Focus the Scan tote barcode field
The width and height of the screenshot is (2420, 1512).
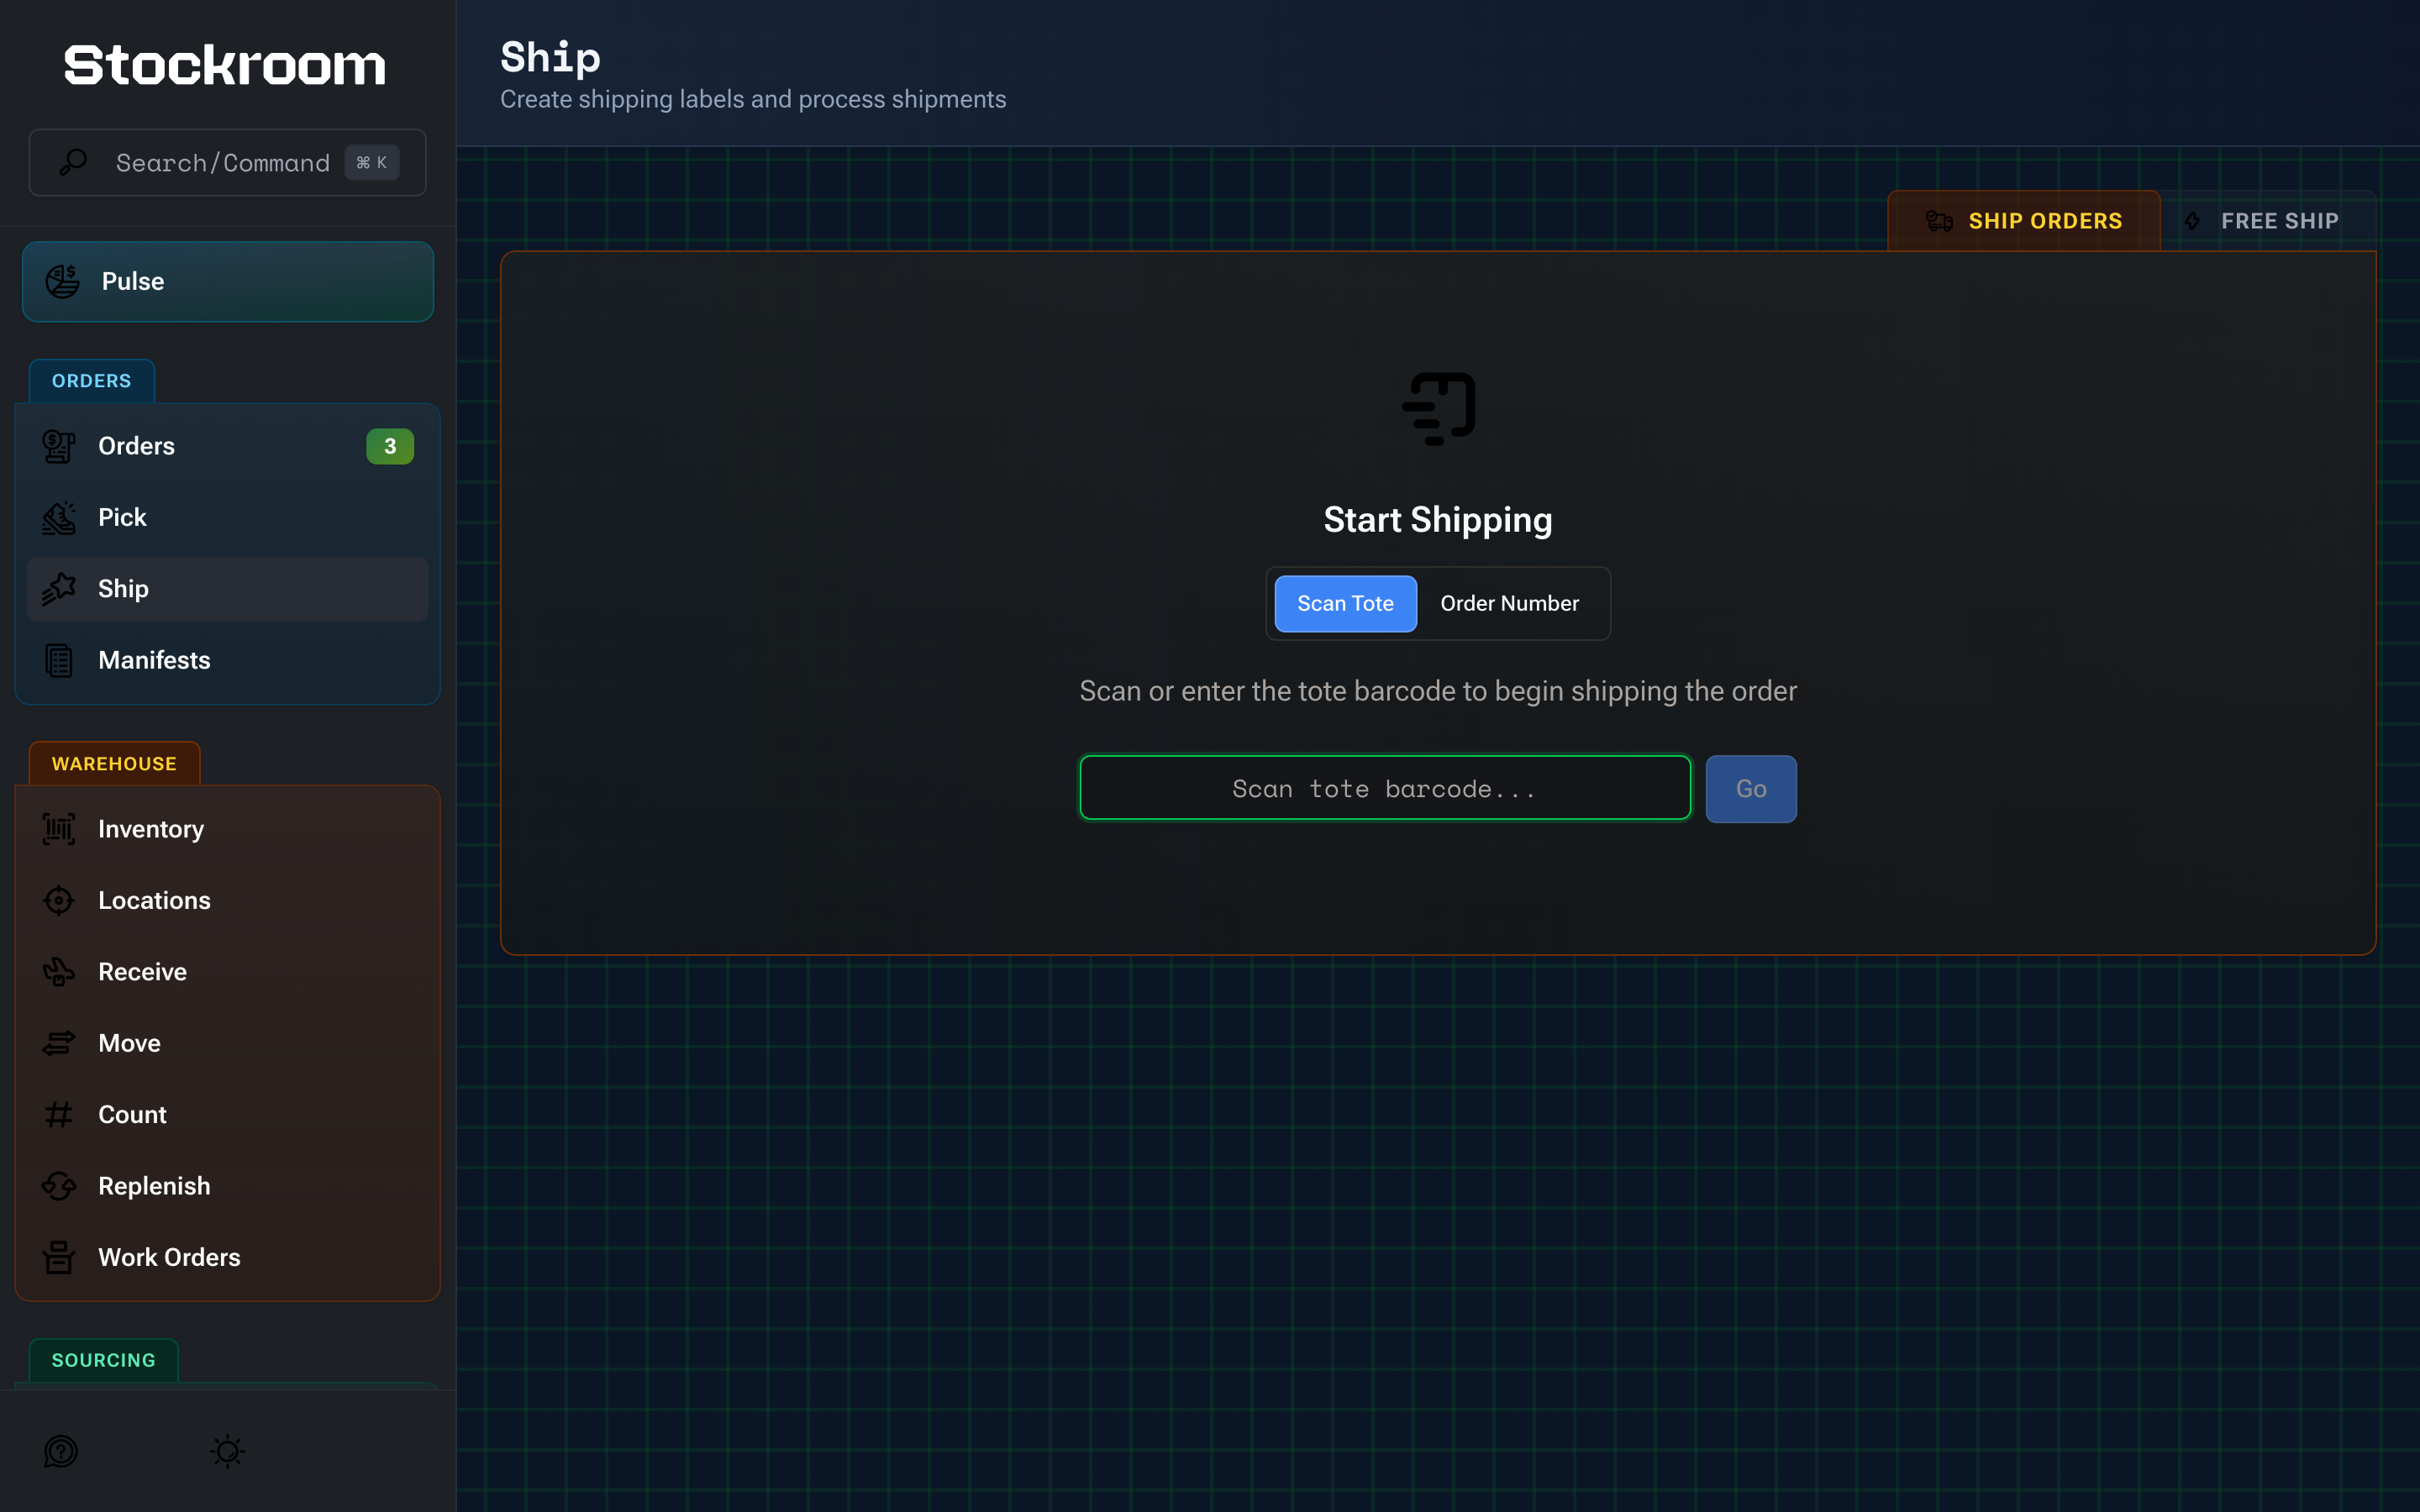(1385, 788)
